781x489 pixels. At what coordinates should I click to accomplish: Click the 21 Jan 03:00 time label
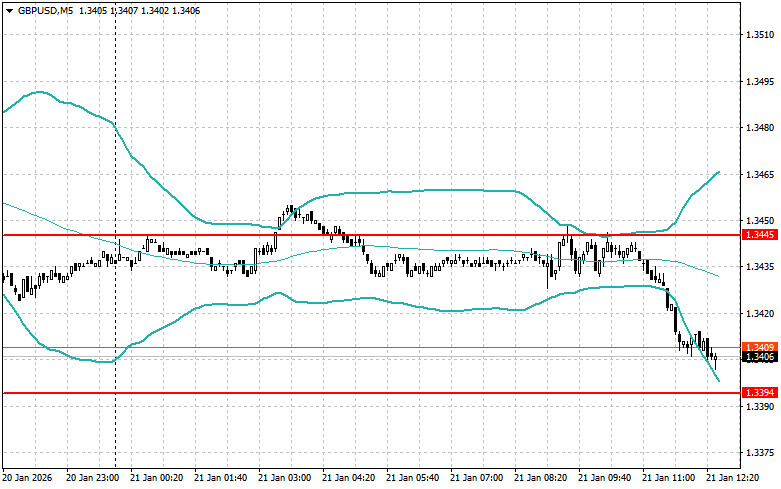284,478
